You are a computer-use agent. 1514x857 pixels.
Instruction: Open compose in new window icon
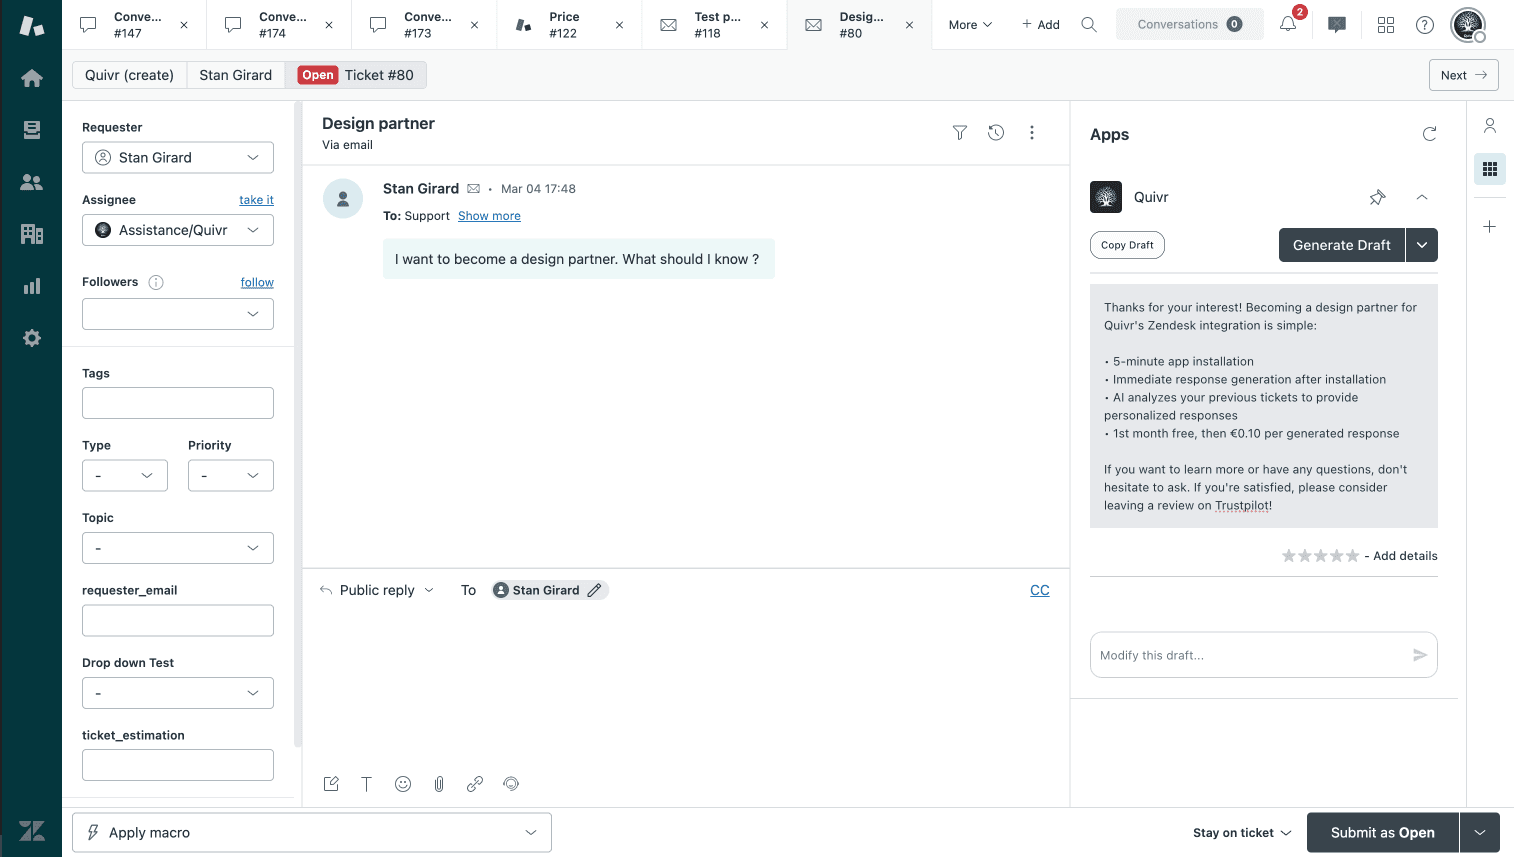click(331, 784)
